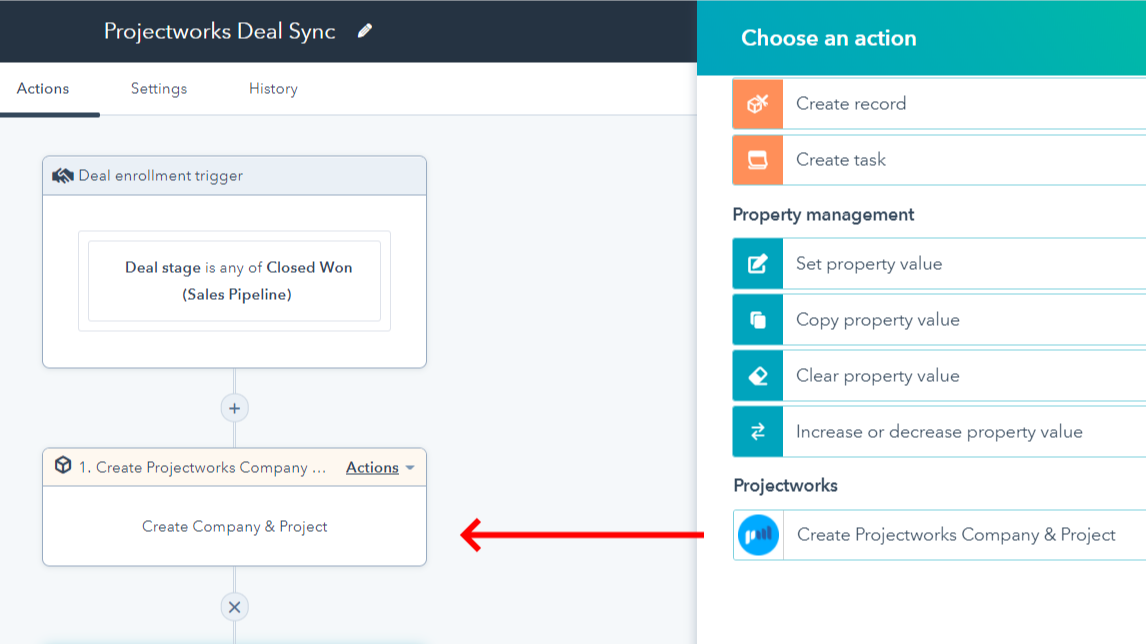Click the Clear property value eraser icon
Viewport: 1146px width, 644px height.
click(x=757, y=375)
